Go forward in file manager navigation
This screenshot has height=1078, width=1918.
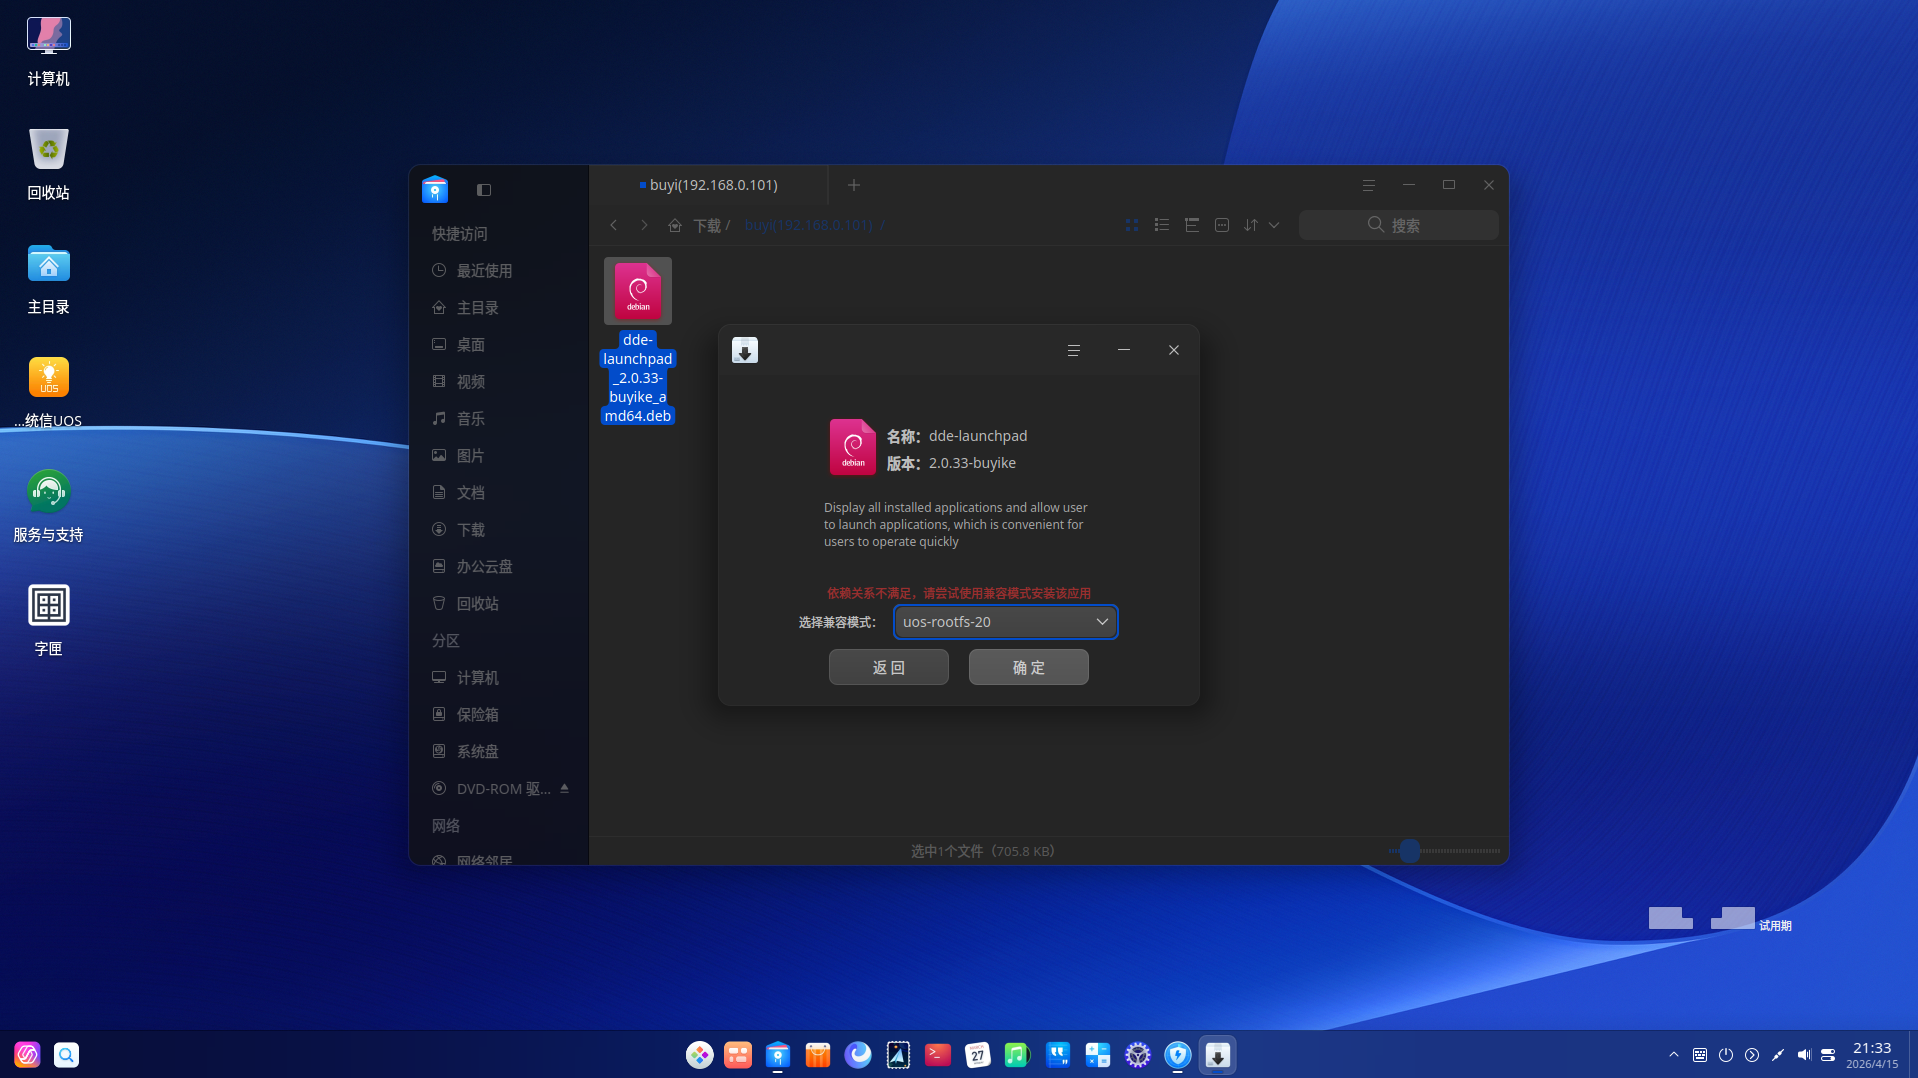pyautogui.click(x=644, y=225)
